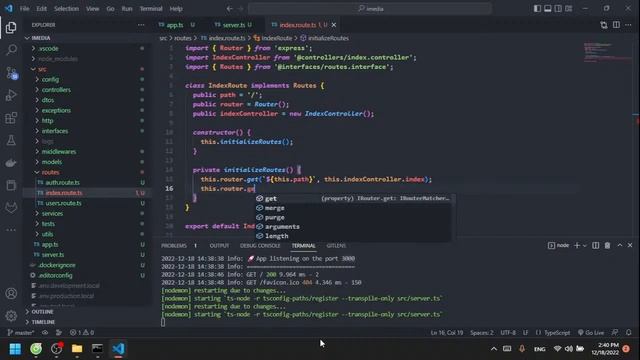Open Explorer views and more actions ellipsis

tap(141, 25)
